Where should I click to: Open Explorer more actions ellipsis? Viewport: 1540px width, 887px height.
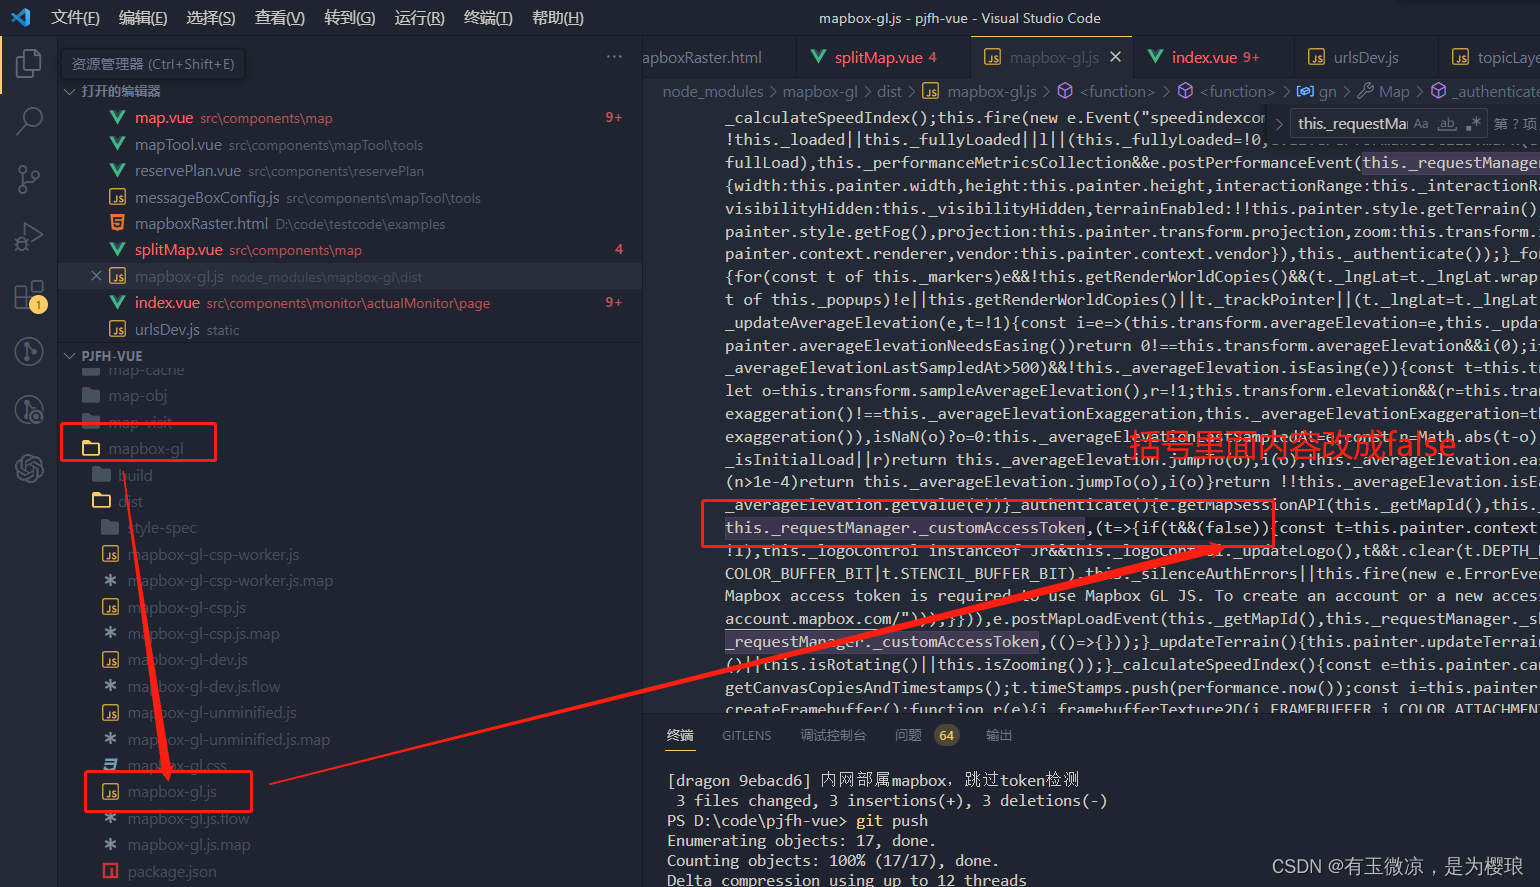[614, 57]
